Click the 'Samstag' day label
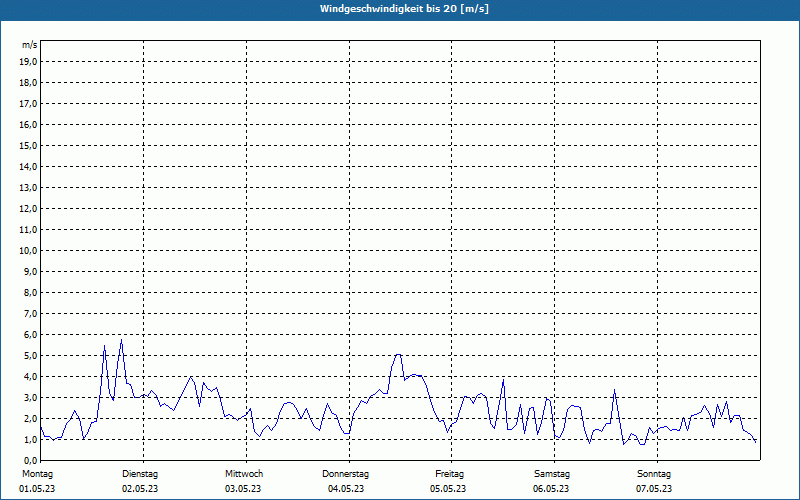The height and width of the screenshot is (500, 800). pos(552,474)
